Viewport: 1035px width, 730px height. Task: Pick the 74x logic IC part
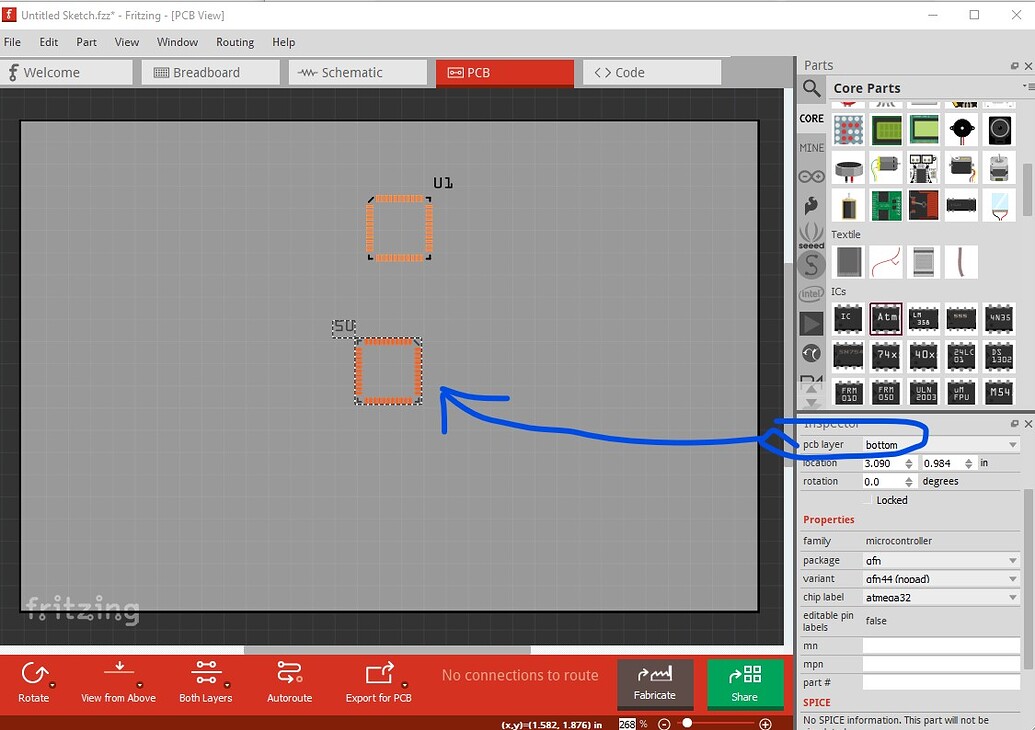[886, 356]
